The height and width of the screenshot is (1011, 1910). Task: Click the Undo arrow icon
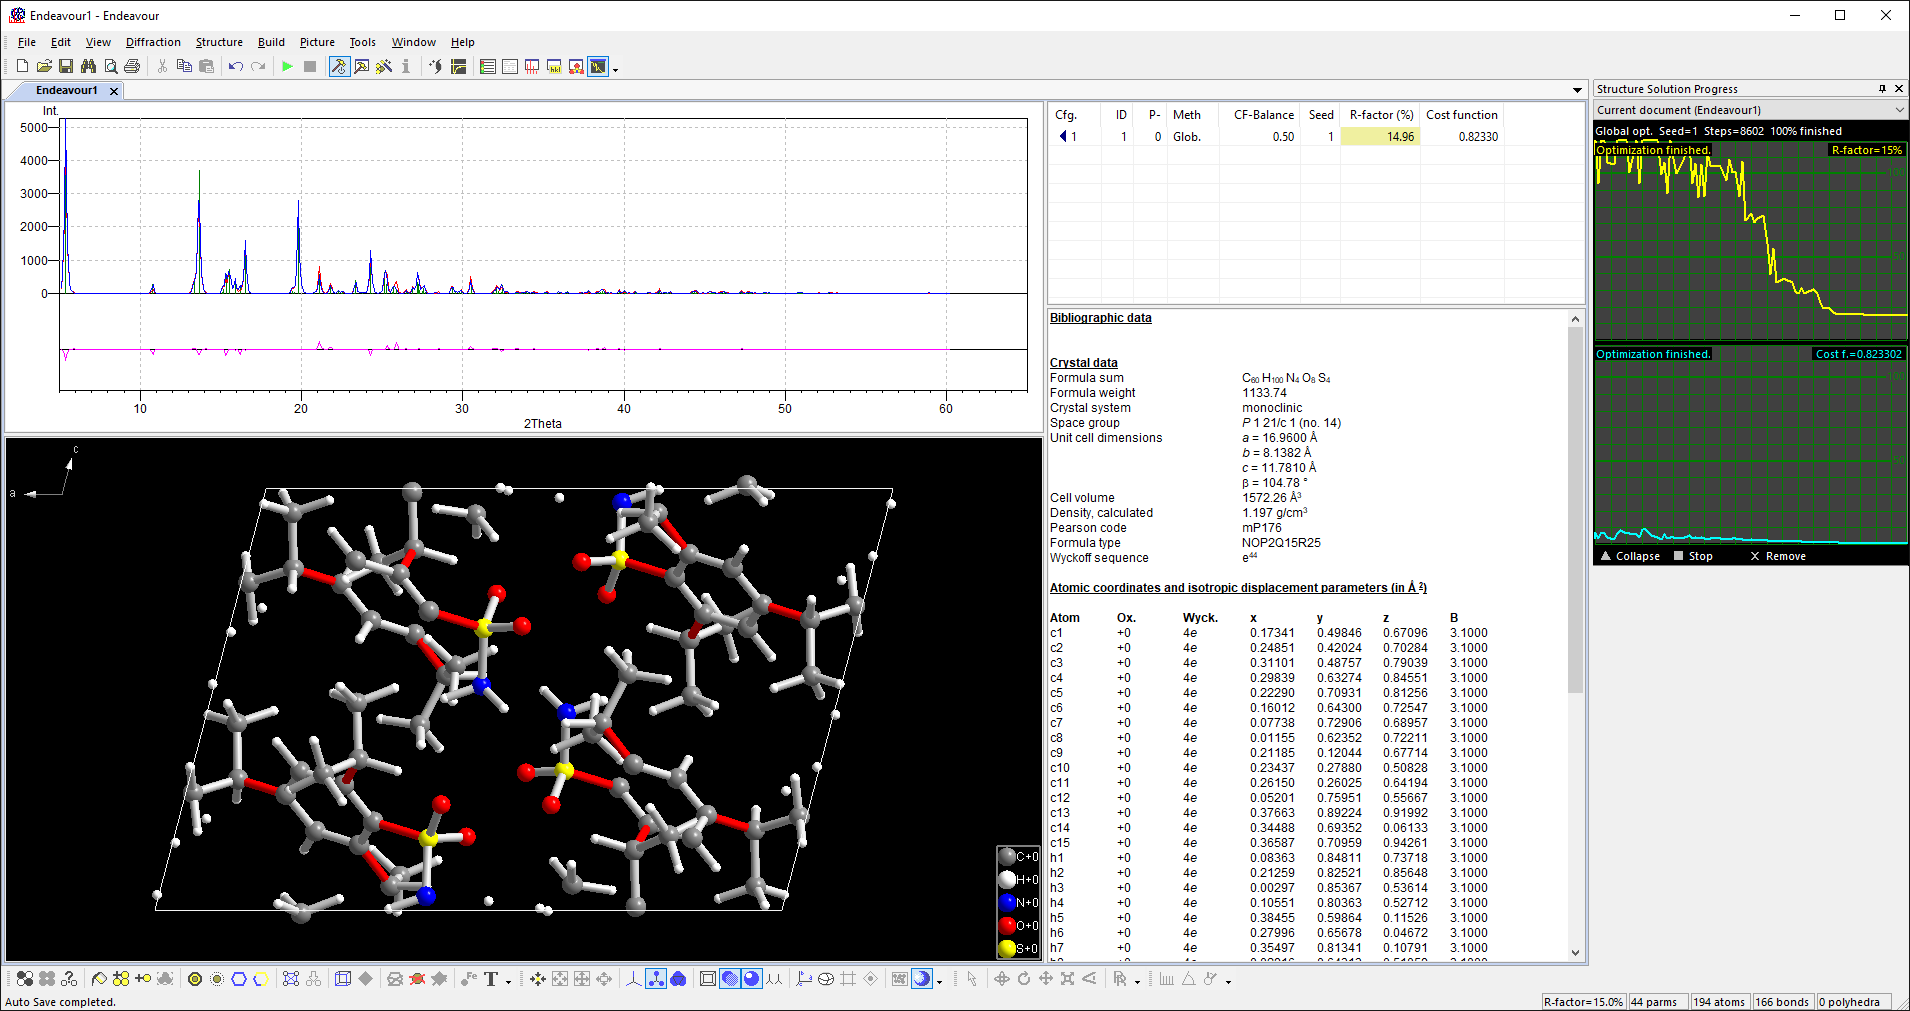235,67
